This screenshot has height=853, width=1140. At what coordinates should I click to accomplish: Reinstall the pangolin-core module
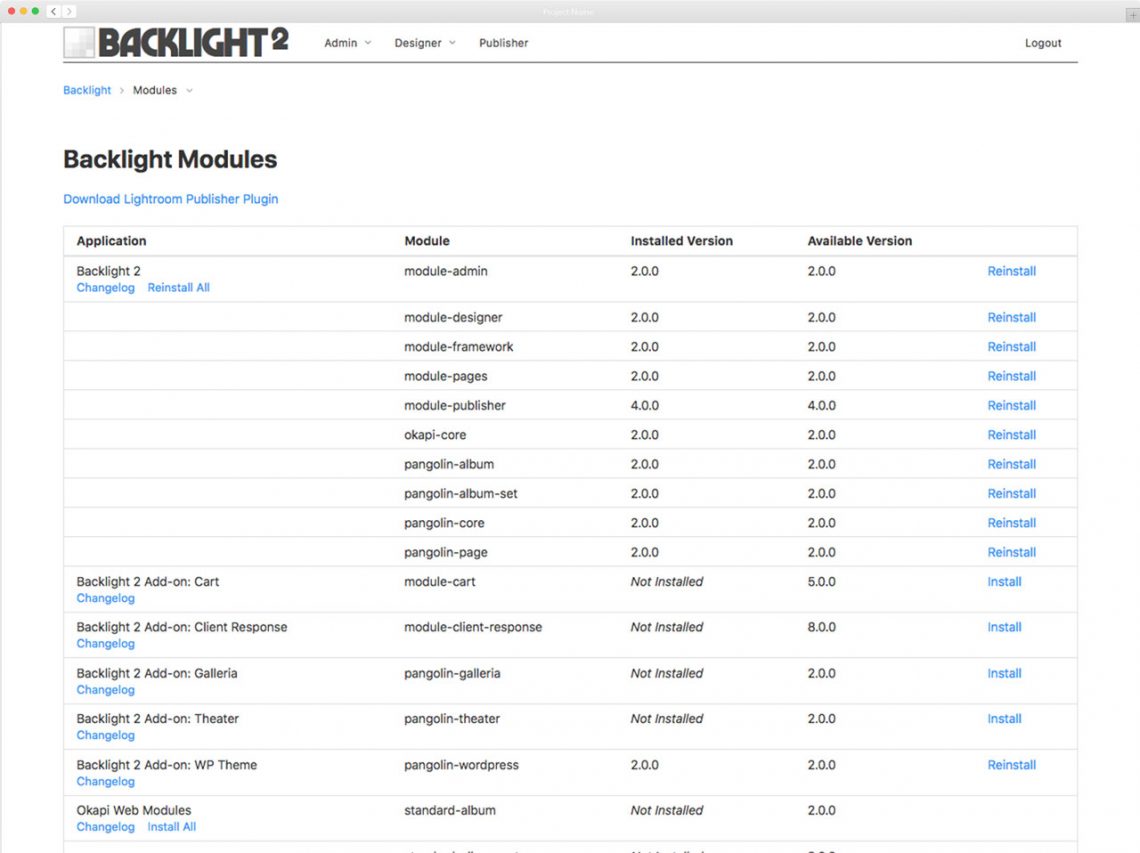[x=1011, y=523]
